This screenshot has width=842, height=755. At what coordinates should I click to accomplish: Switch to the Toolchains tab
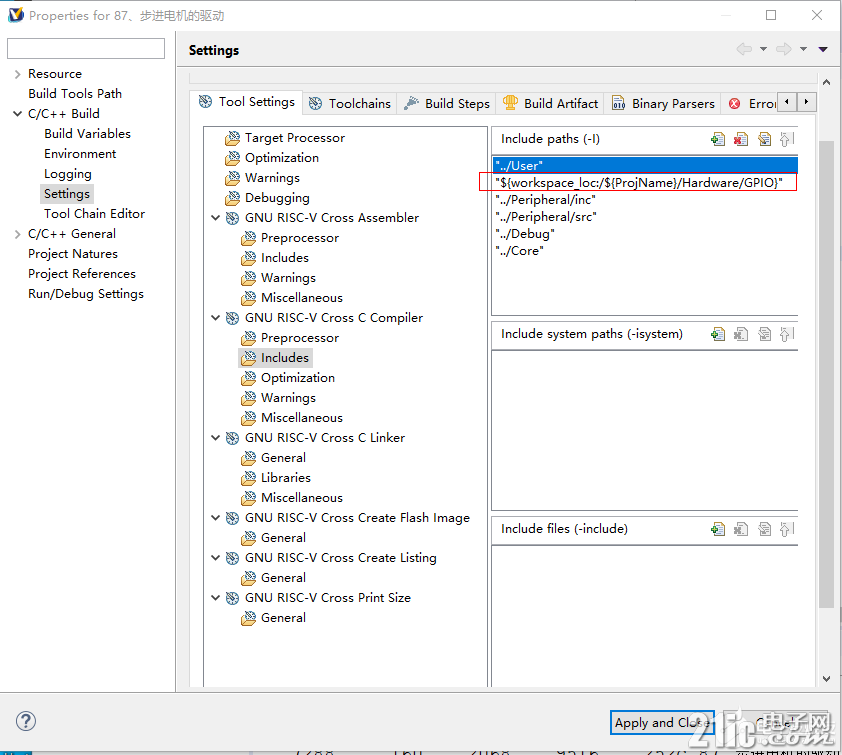click(350, 104)
